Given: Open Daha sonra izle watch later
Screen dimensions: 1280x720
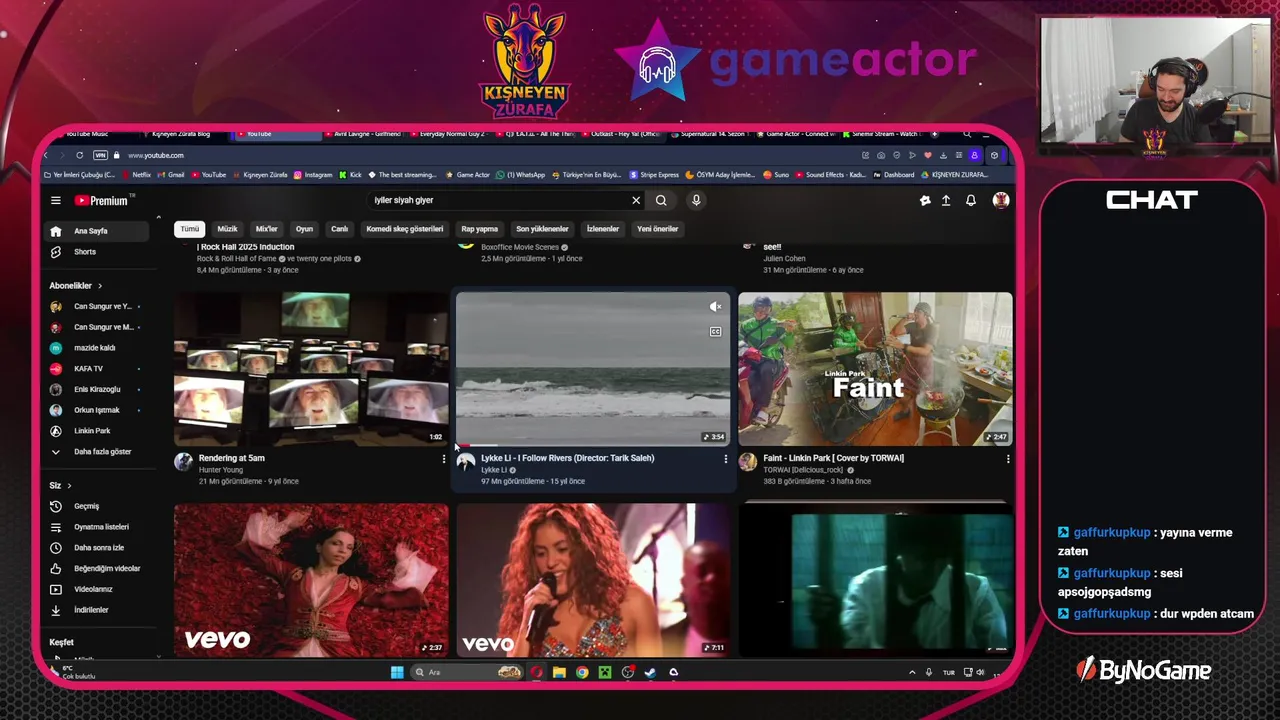Looking at the screenshot, I should pos(95,548).
